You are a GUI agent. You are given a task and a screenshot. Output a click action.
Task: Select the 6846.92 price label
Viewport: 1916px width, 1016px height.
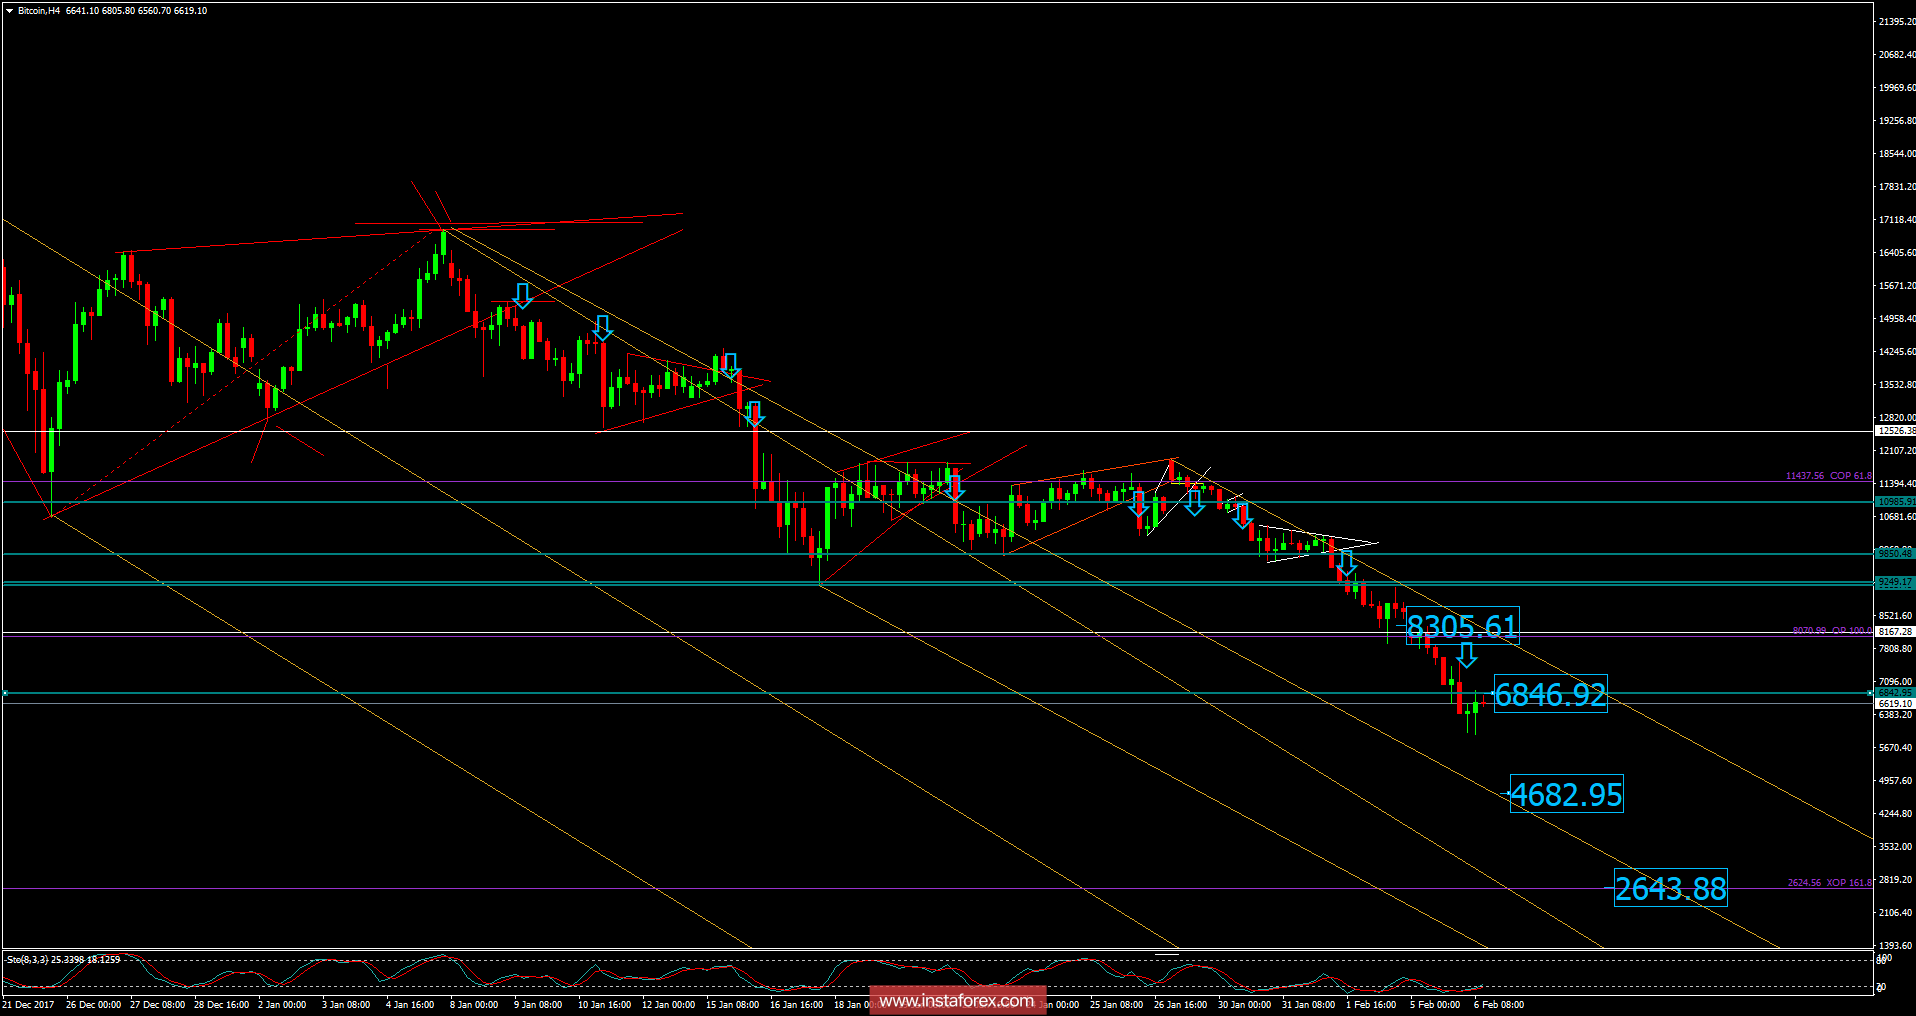[x=1550, y=693]
